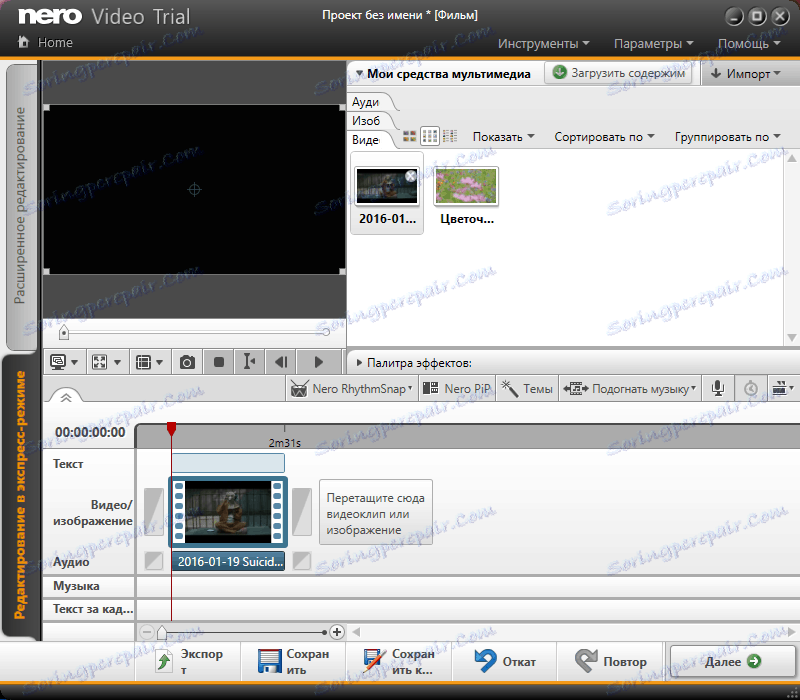Click the Экспорт button

(x=188, y=662)
